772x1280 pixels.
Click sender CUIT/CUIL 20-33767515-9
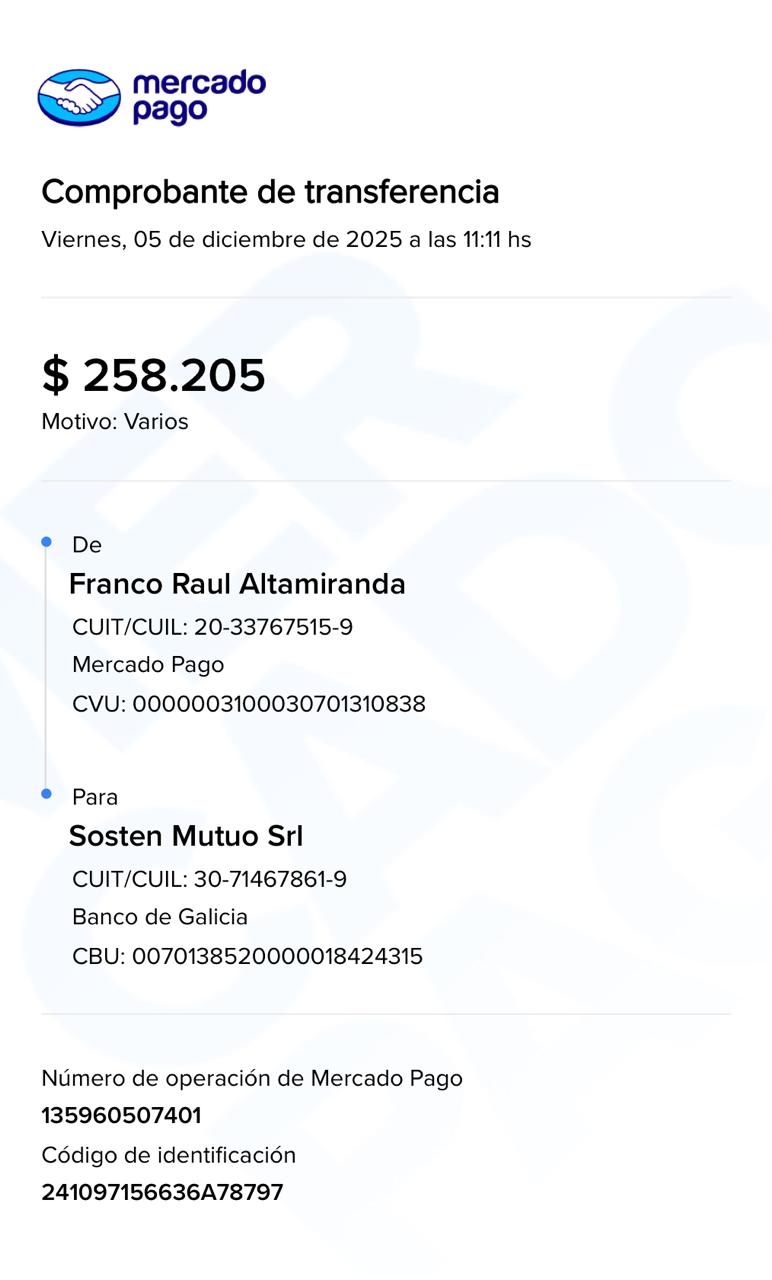point(212,627)
